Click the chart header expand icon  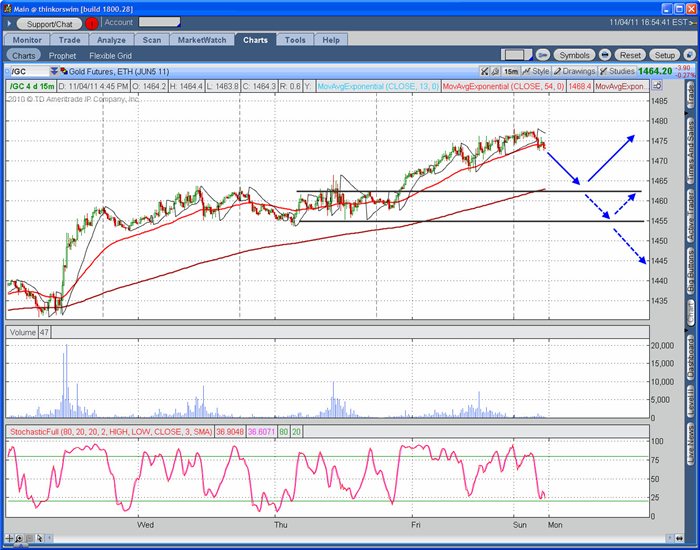pyautogui.click(x=657, y=86)
